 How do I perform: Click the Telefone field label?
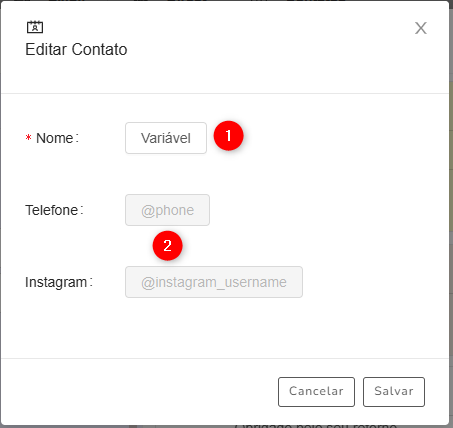click(x=54, y=210)
